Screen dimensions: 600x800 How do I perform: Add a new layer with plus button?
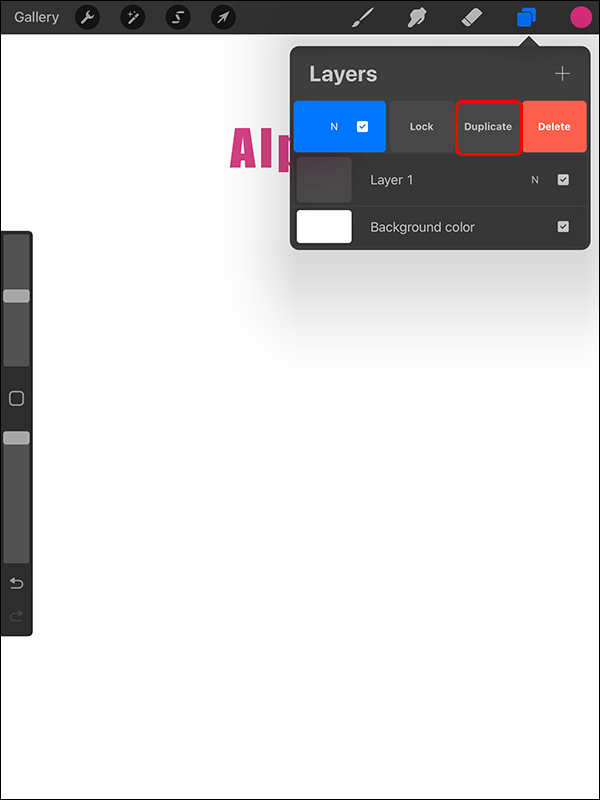click(x=562, y=74)
